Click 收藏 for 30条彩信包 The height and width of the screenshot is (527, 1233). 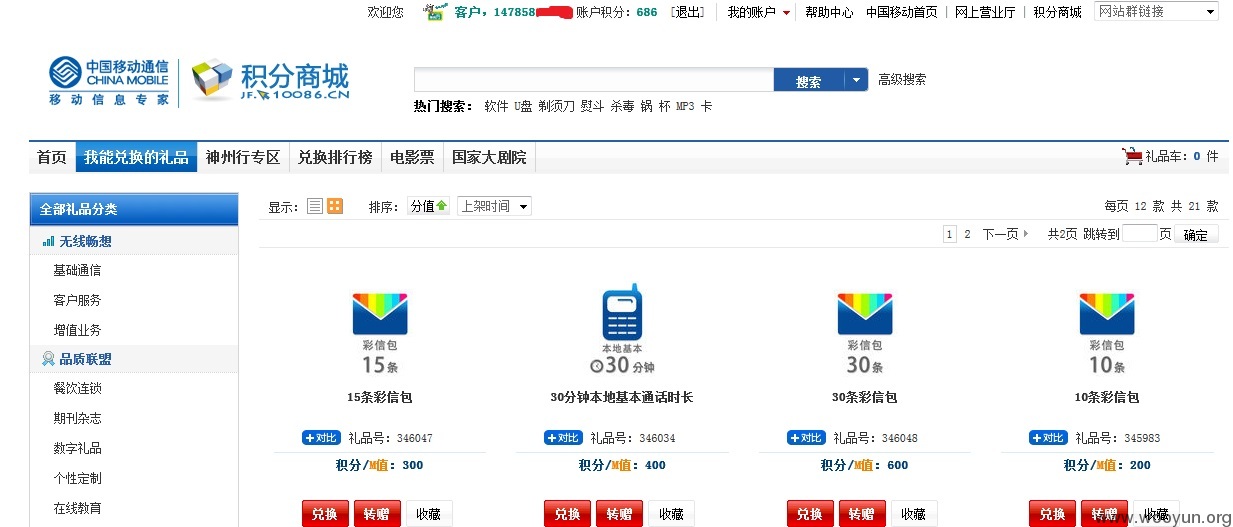coord(914,514)
